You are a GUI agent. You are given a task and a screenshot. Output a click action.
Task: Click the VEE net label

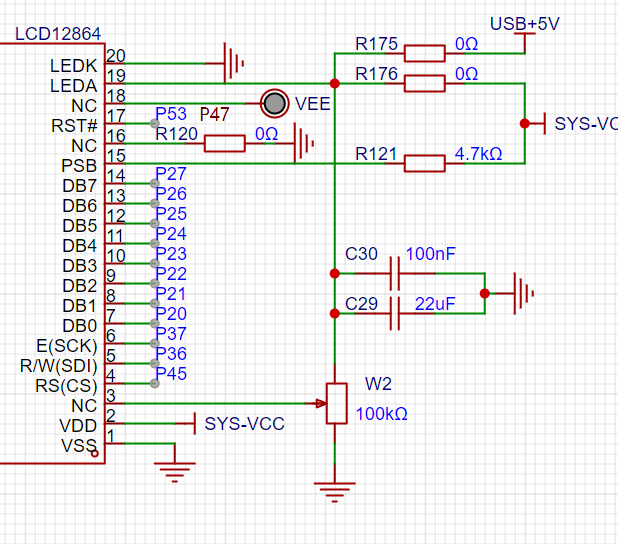[x=313, y=104]
